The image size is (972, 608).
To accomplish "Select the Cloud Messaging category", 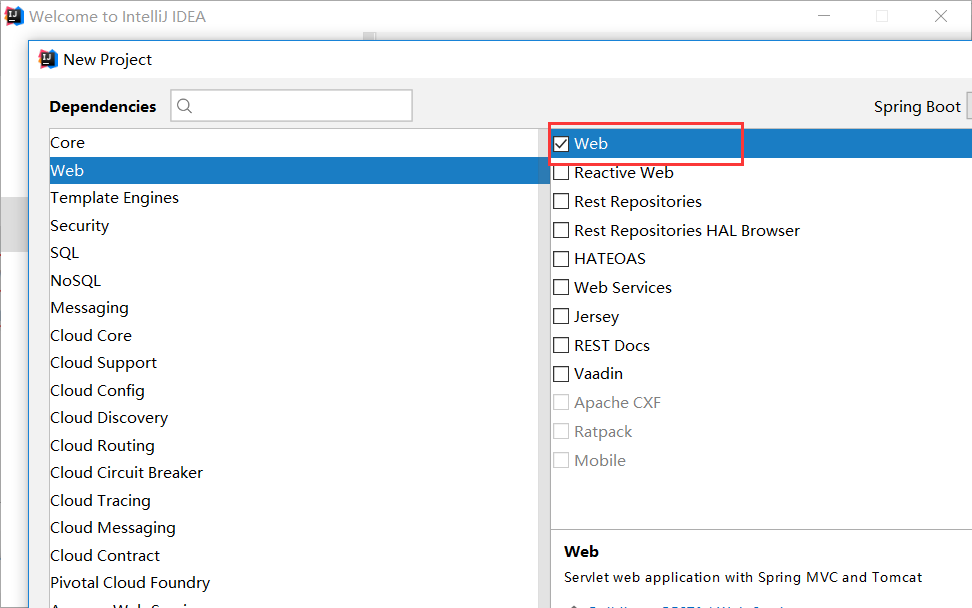I will click(x=295, y=527).
